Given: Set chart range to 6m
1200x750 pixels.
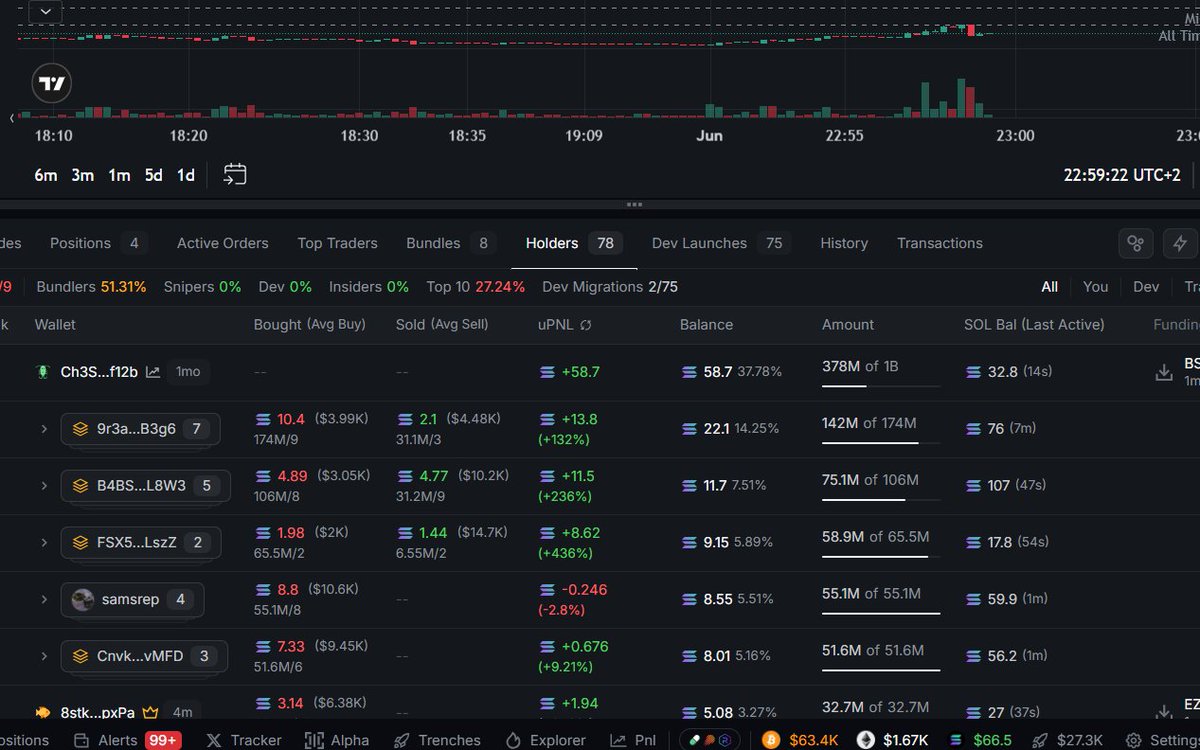Looking at the screenshot, I should [x=46, y=175].
